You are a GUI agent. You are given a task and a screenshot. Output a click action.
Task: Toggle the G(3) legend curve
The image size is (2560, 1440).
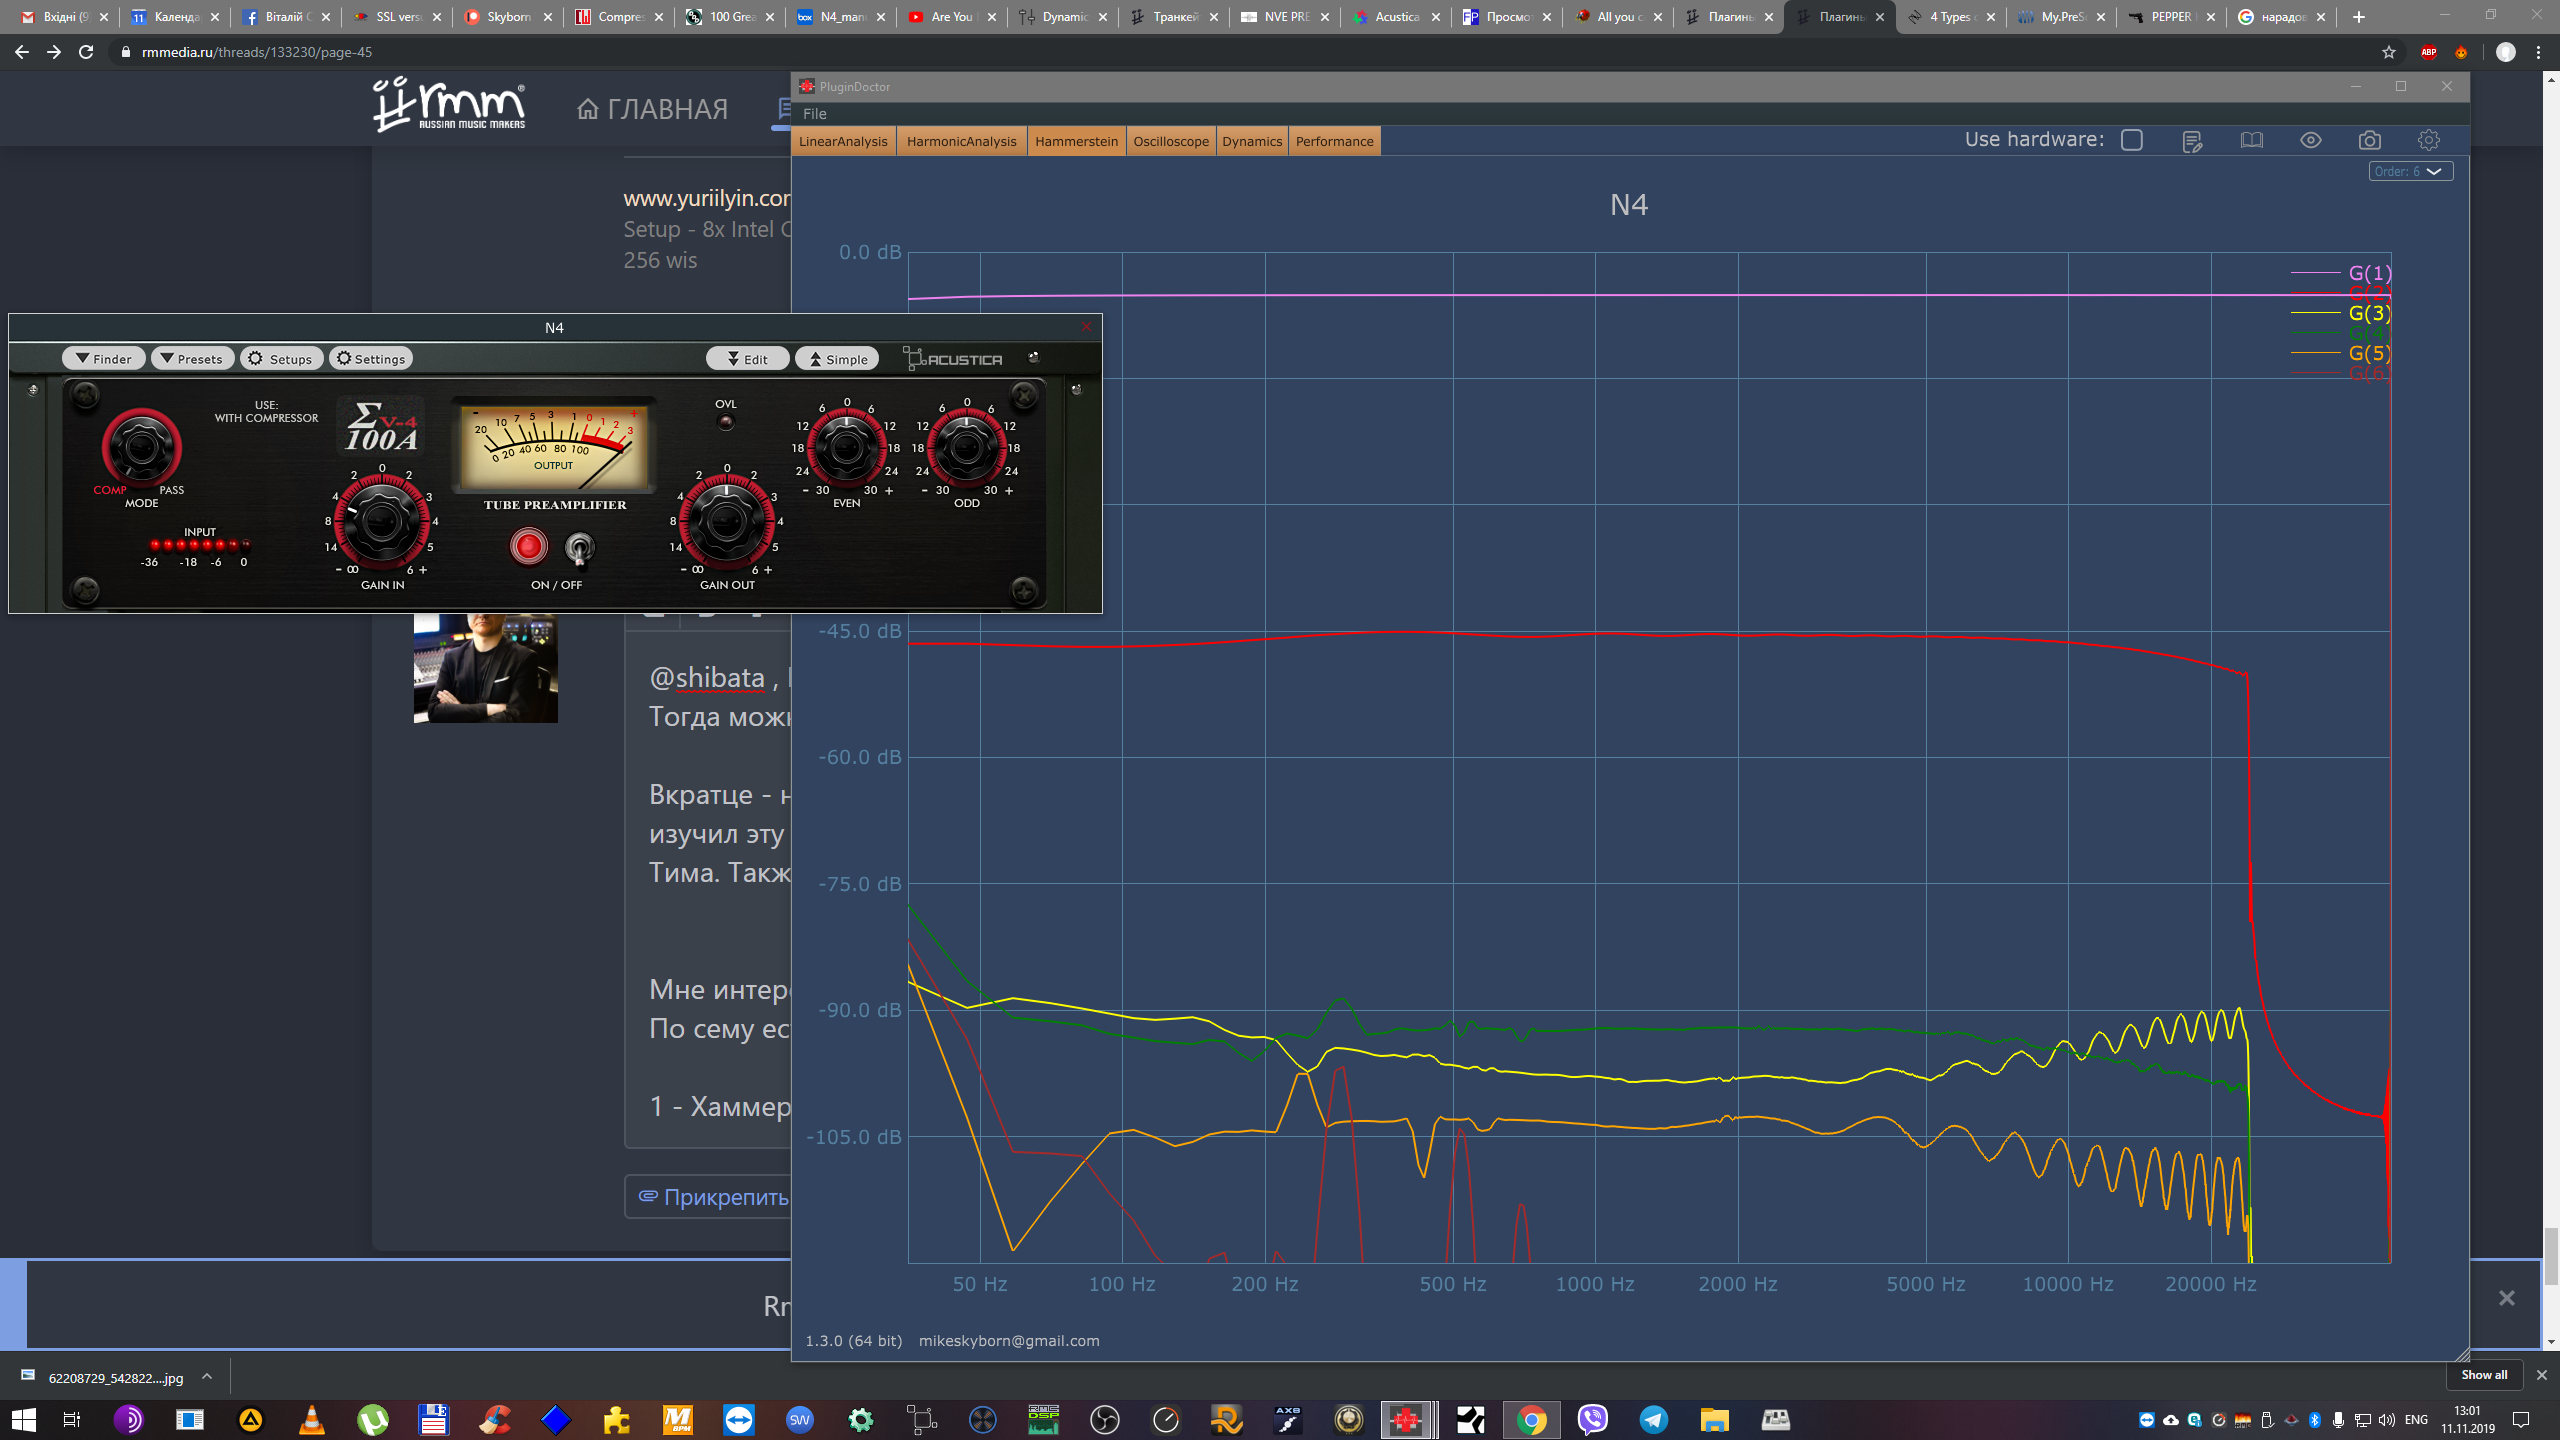(x=2340, y=312)
